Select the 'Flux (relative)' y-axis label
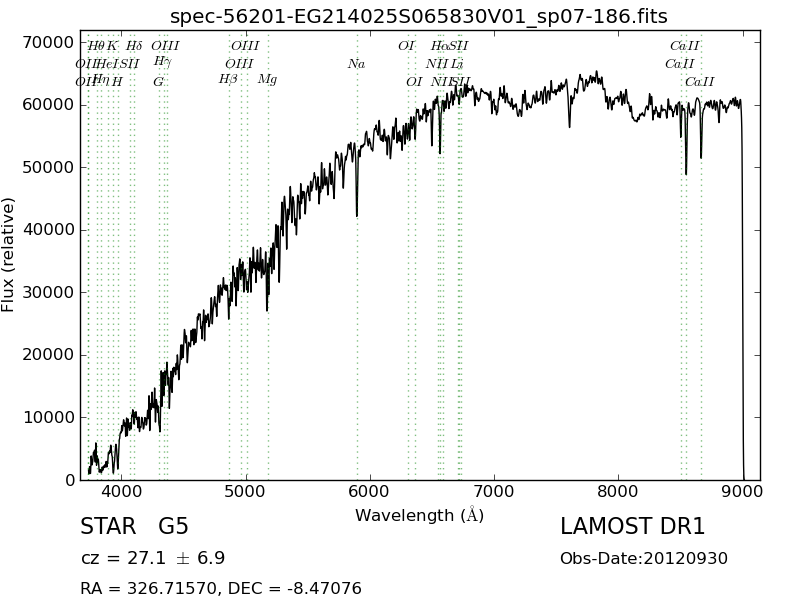 pyautogui.click(x=8, y=255)
